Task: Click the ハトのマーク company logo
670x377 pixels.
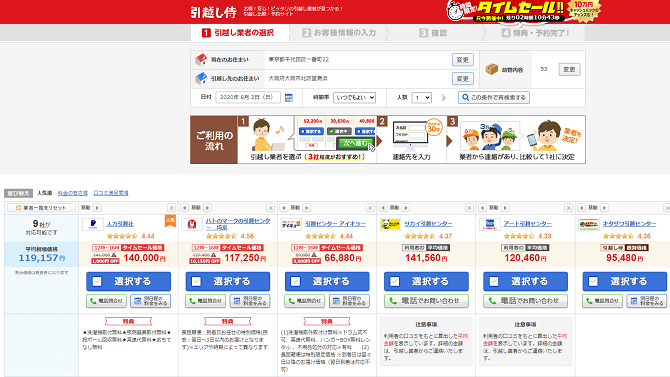Action: click(192, 224)
